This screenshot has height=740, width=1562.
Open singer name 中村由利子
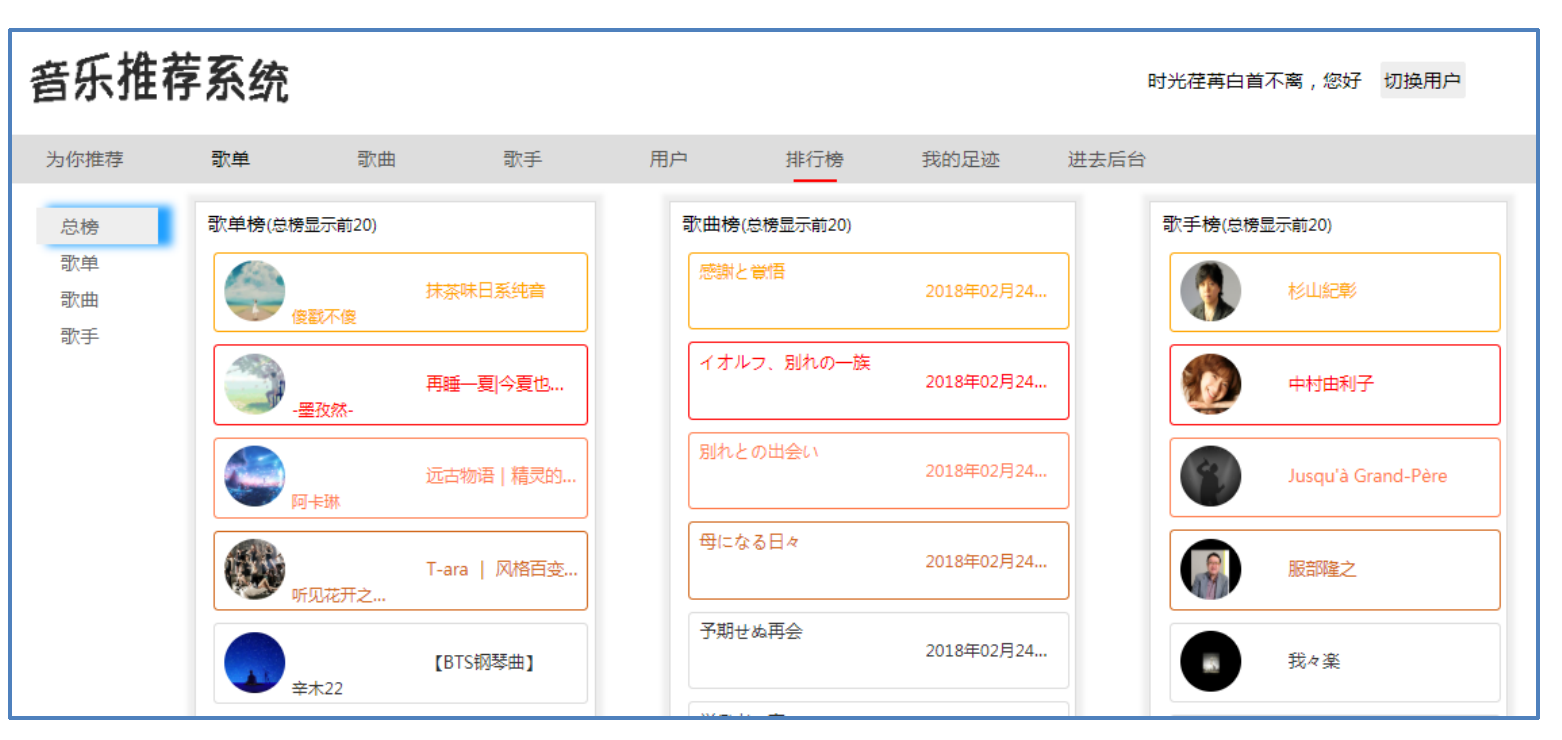1331,384
